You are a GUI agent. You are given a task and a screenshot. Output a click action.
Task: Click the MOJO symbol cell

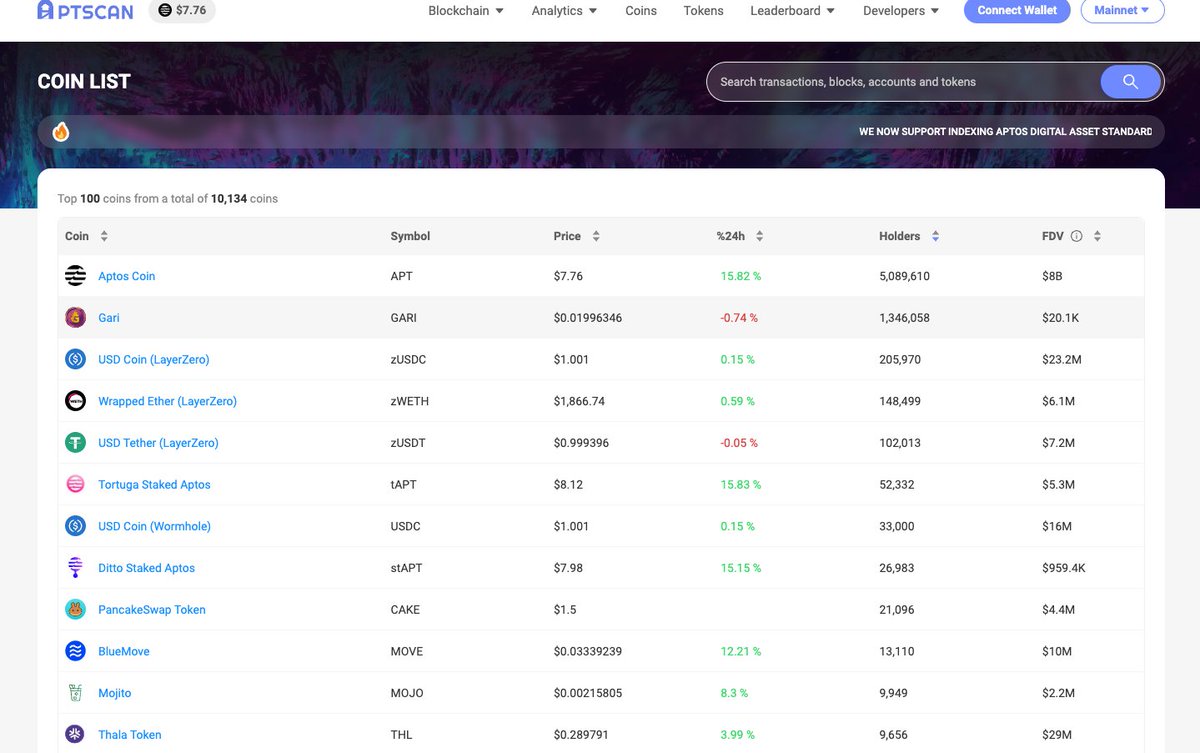406,693
